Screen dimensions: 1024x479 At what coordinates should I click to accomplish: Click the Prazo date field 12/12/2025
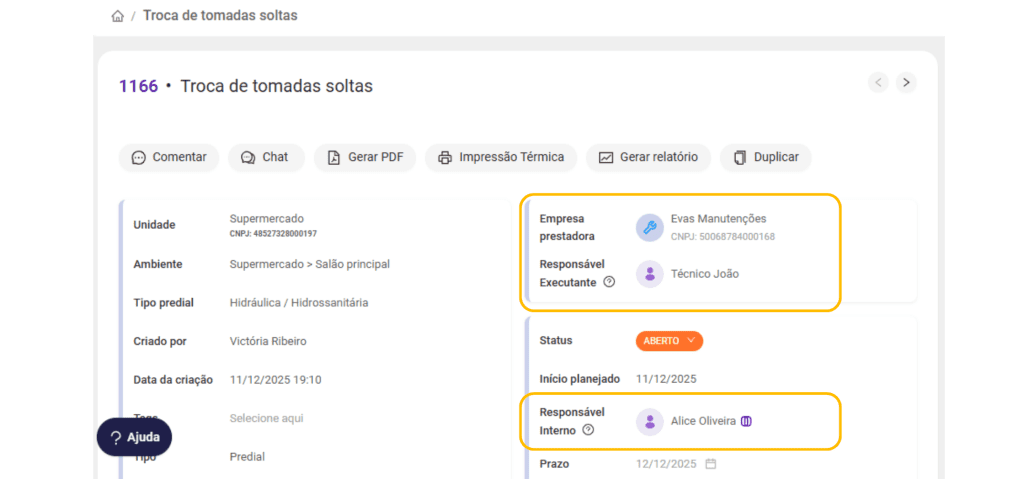[666, 464]
